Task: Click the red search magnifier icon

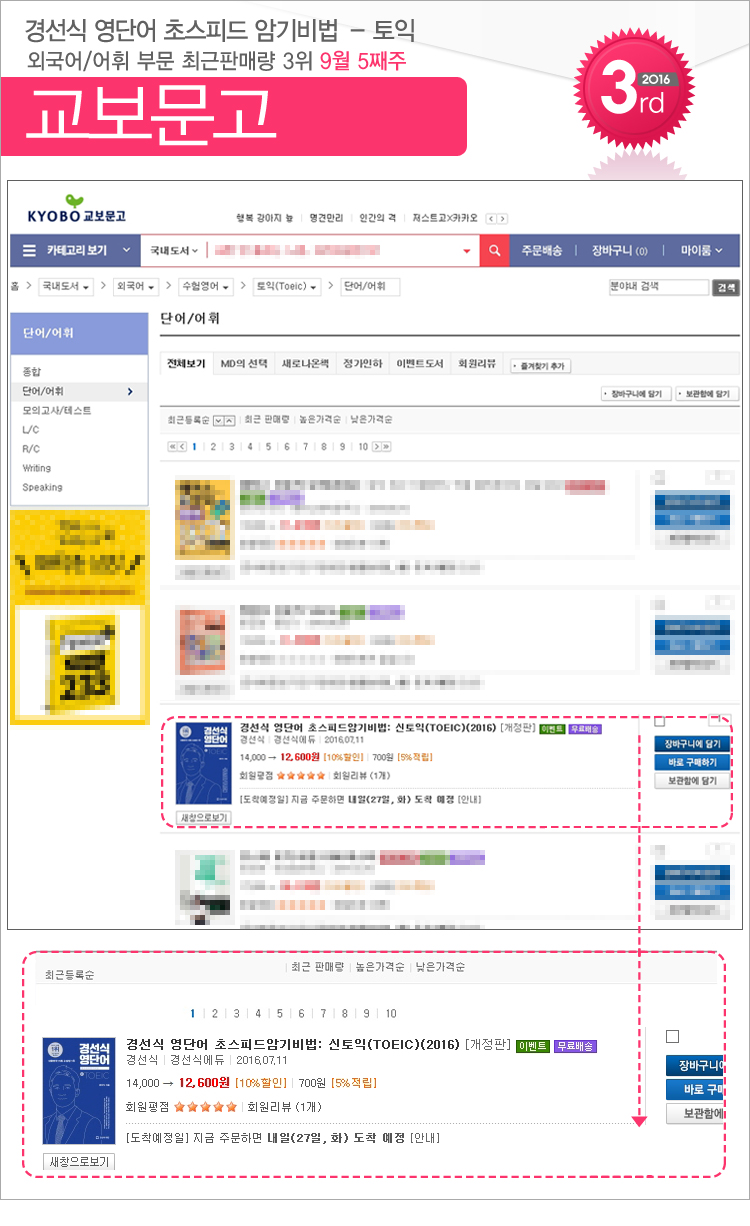Action: pyautogui.click(x=495, y=251)
